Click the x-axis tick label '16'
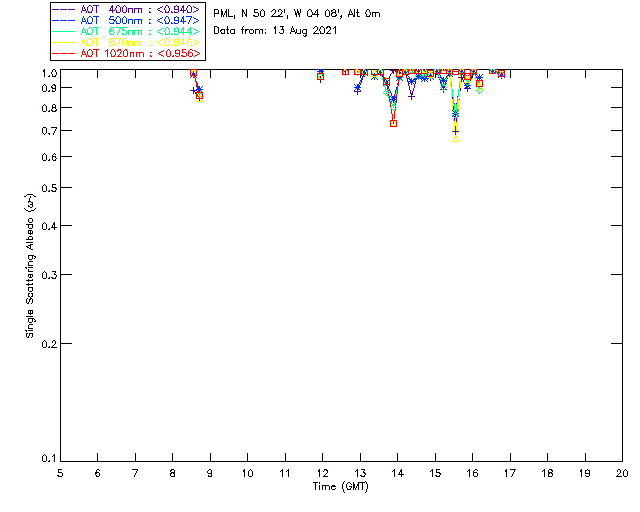 click(x=473, y=473)
